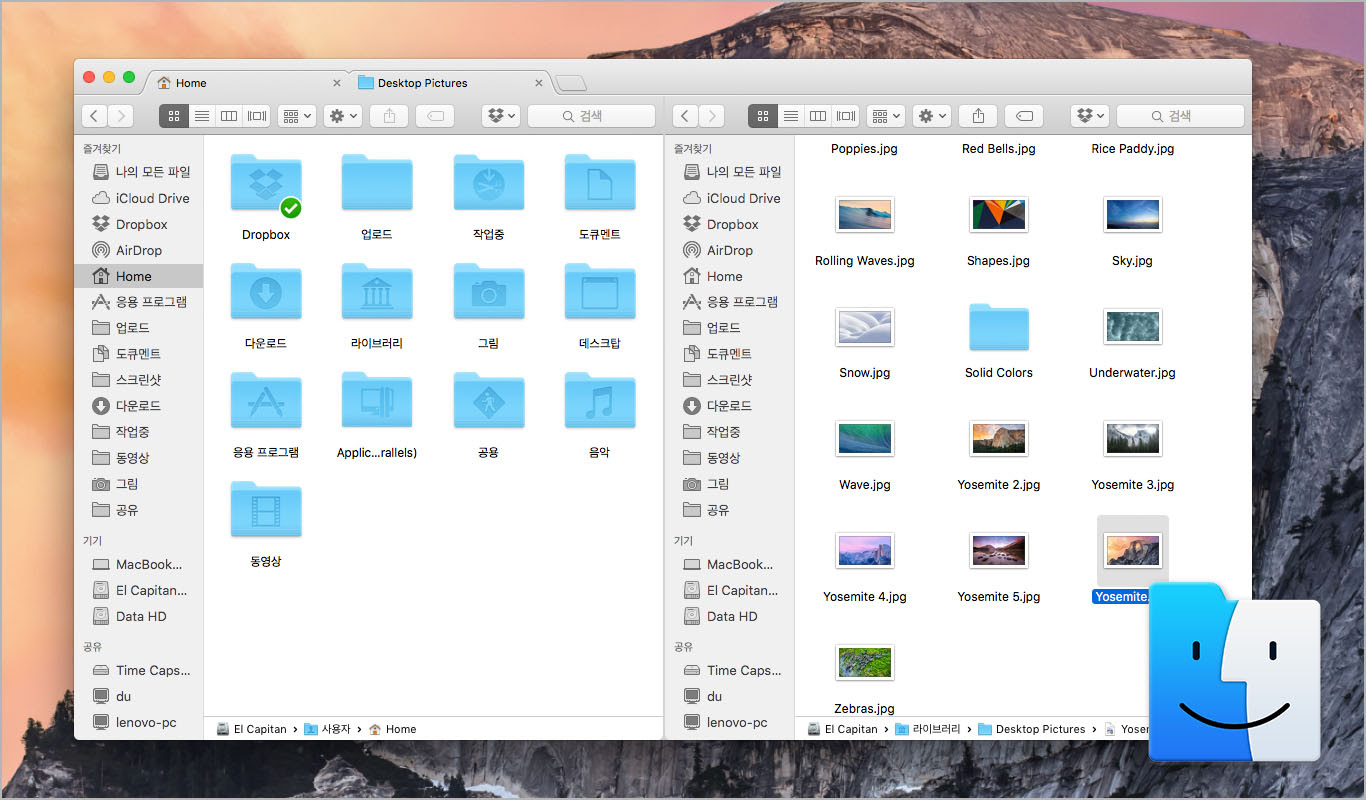Switch Desktop Pictures pane to Cover Flow view
This screenshot has width=1366, height=800.
846,116
